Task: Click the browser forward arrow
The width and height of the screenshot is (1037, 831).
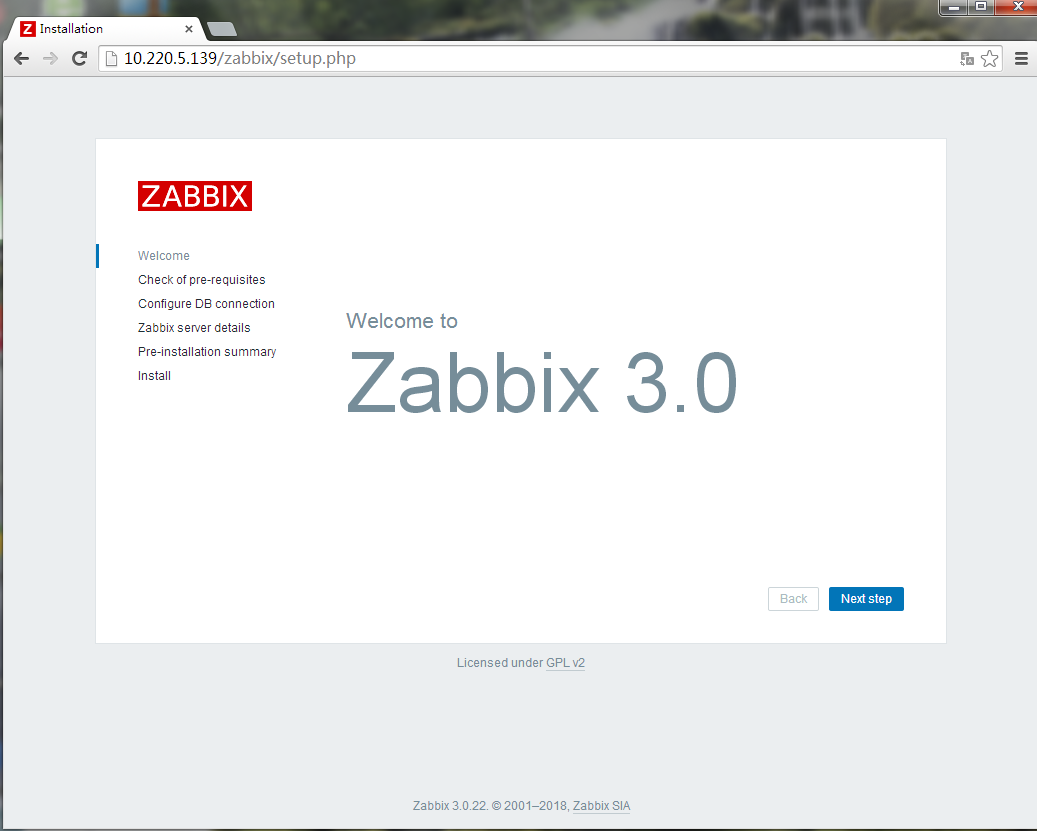Action: (50, 58)
